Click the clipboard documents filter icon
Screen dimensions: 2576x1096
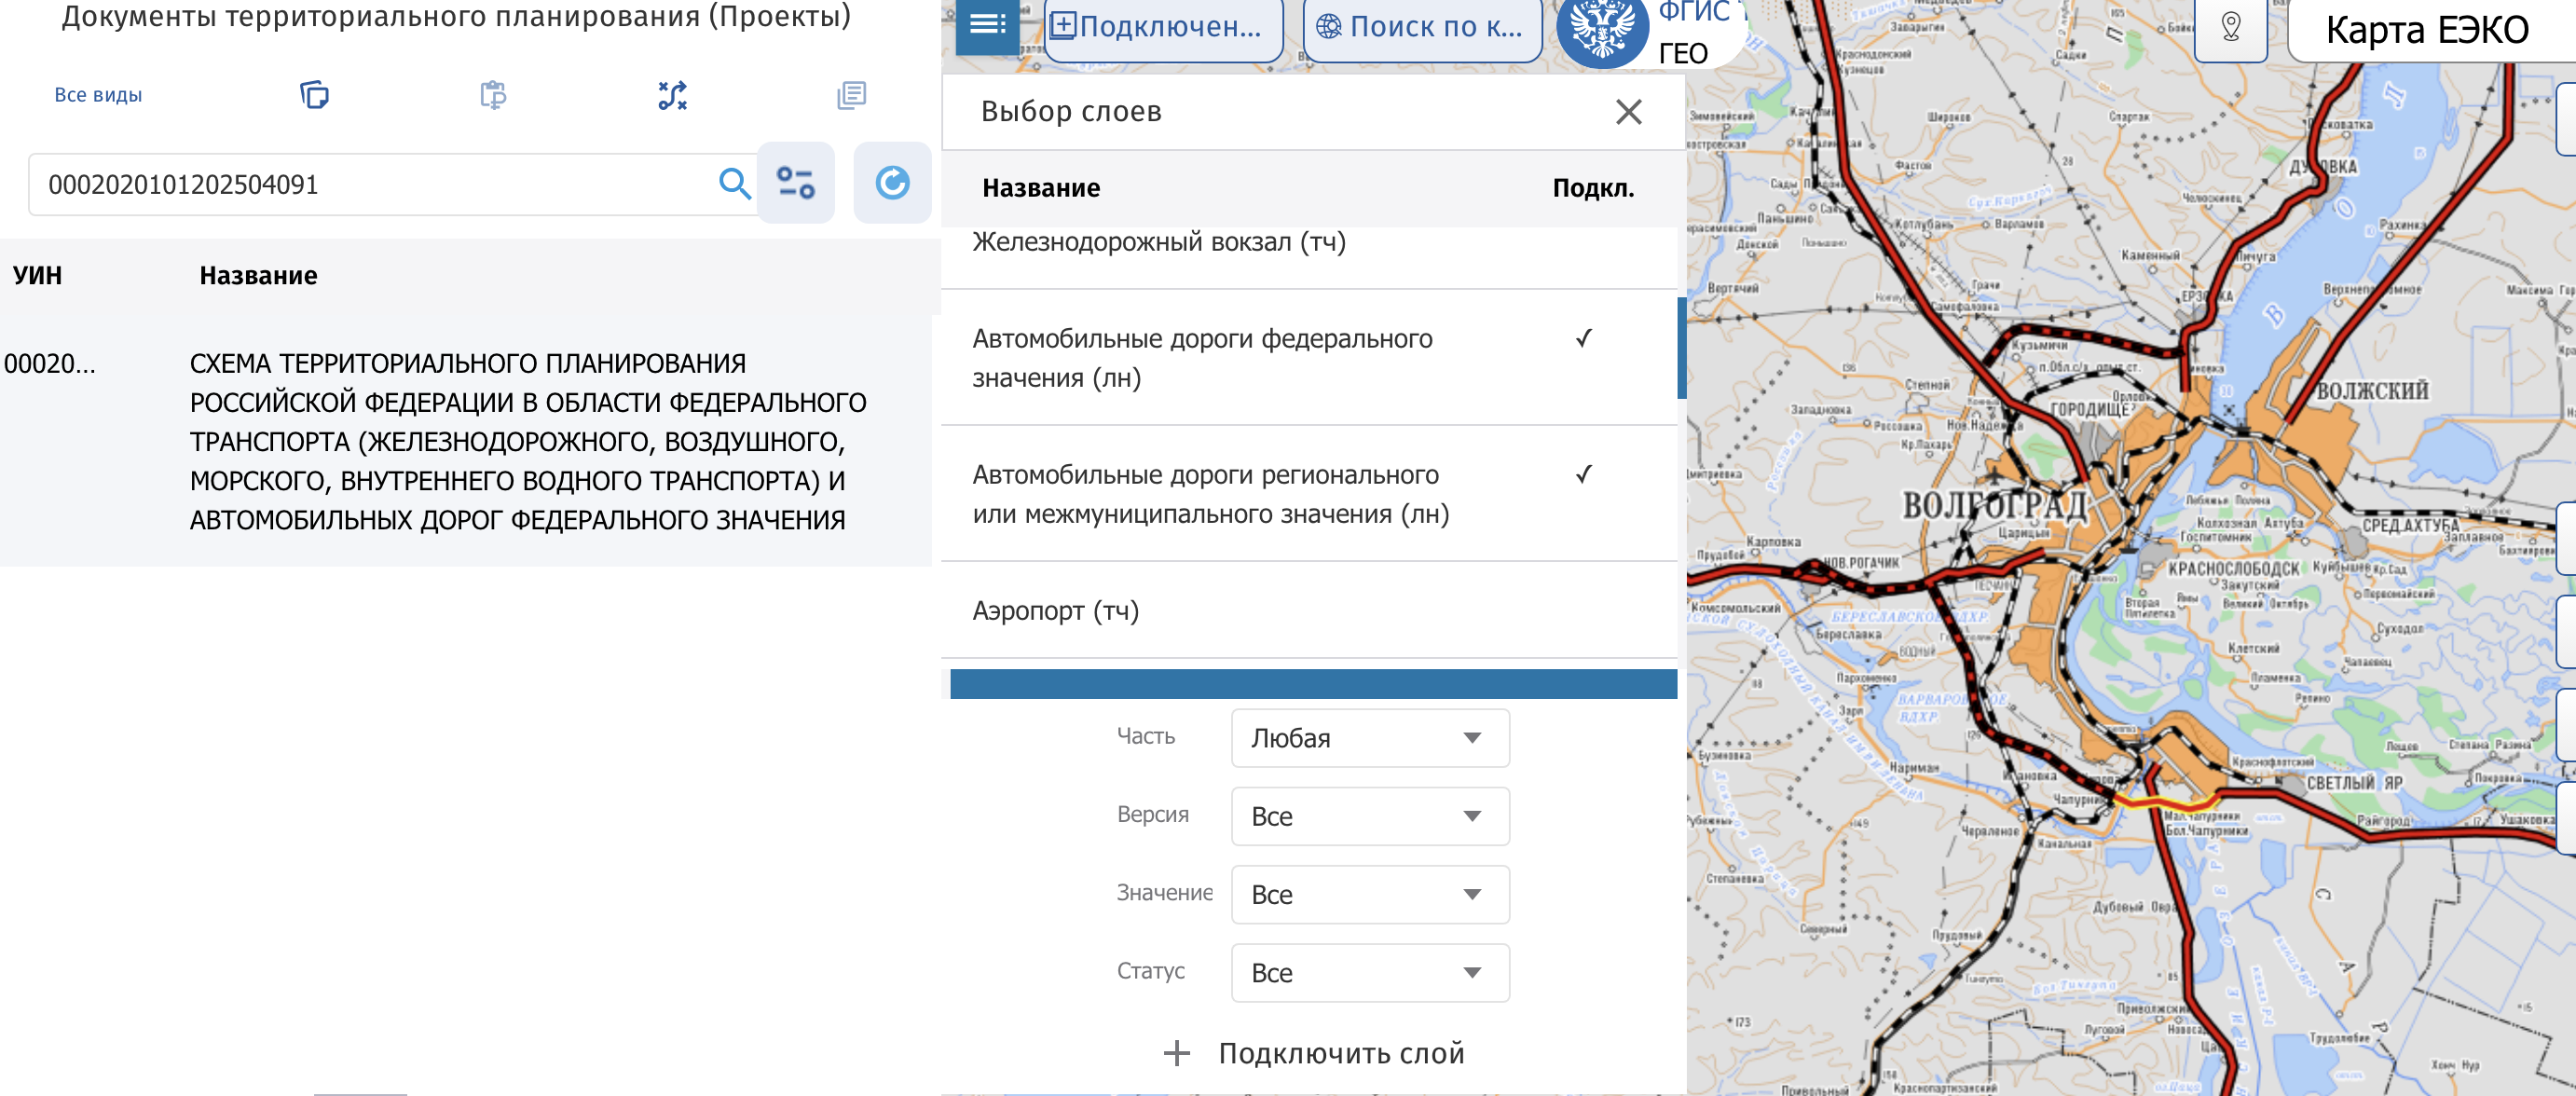493,95
